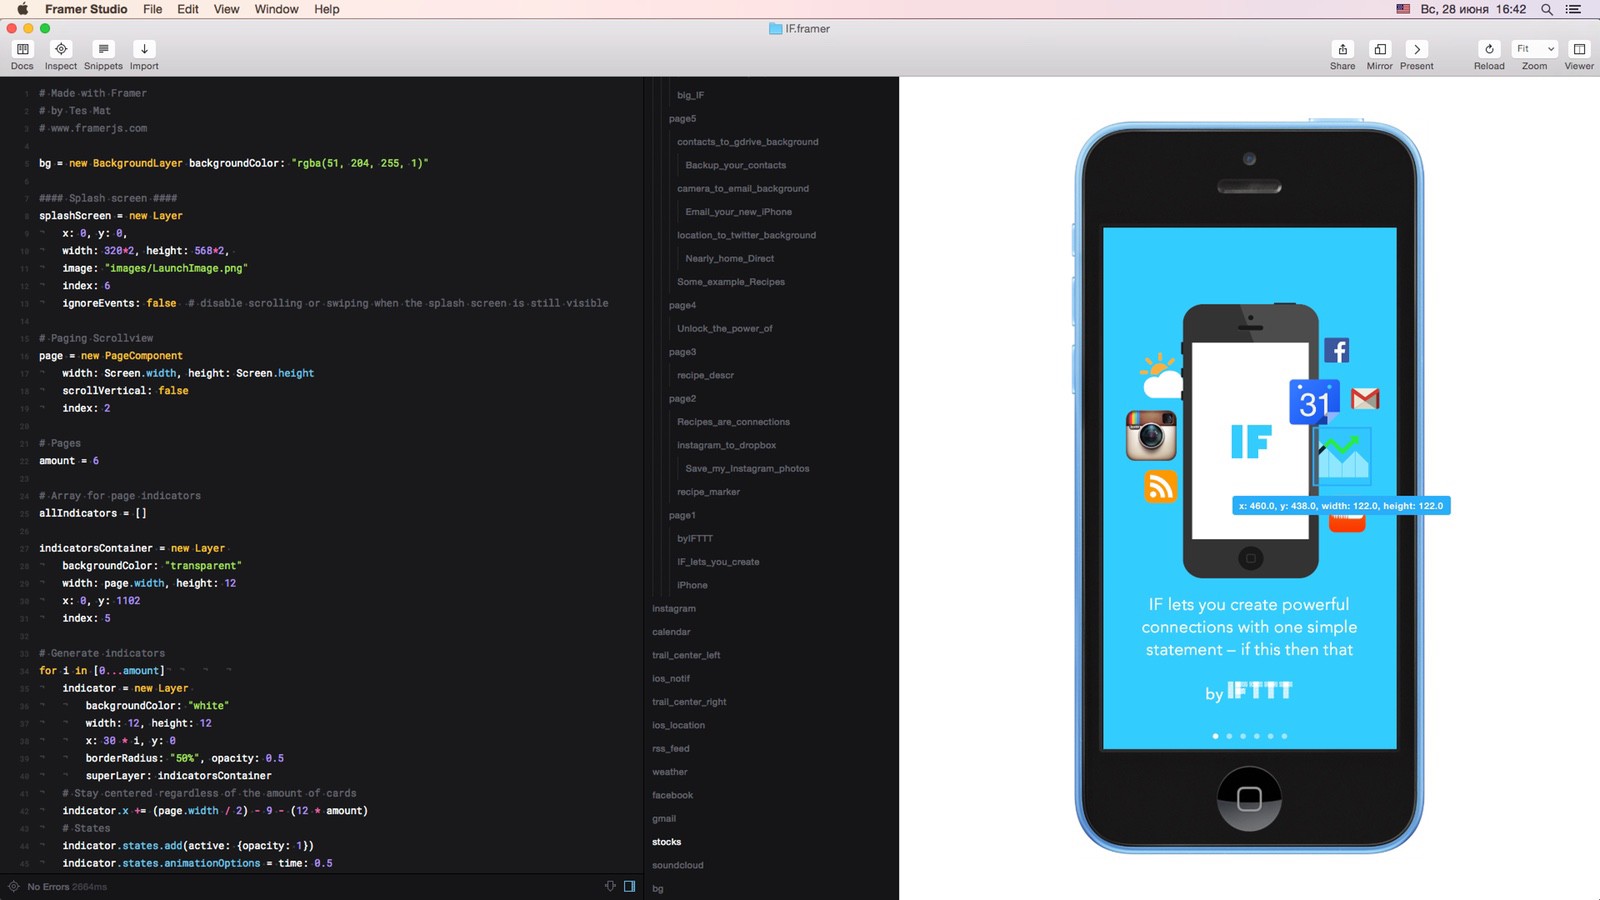Open the Zoom Fit dropdown
Screen dimensions: 1600x900
pos(1535,49)
